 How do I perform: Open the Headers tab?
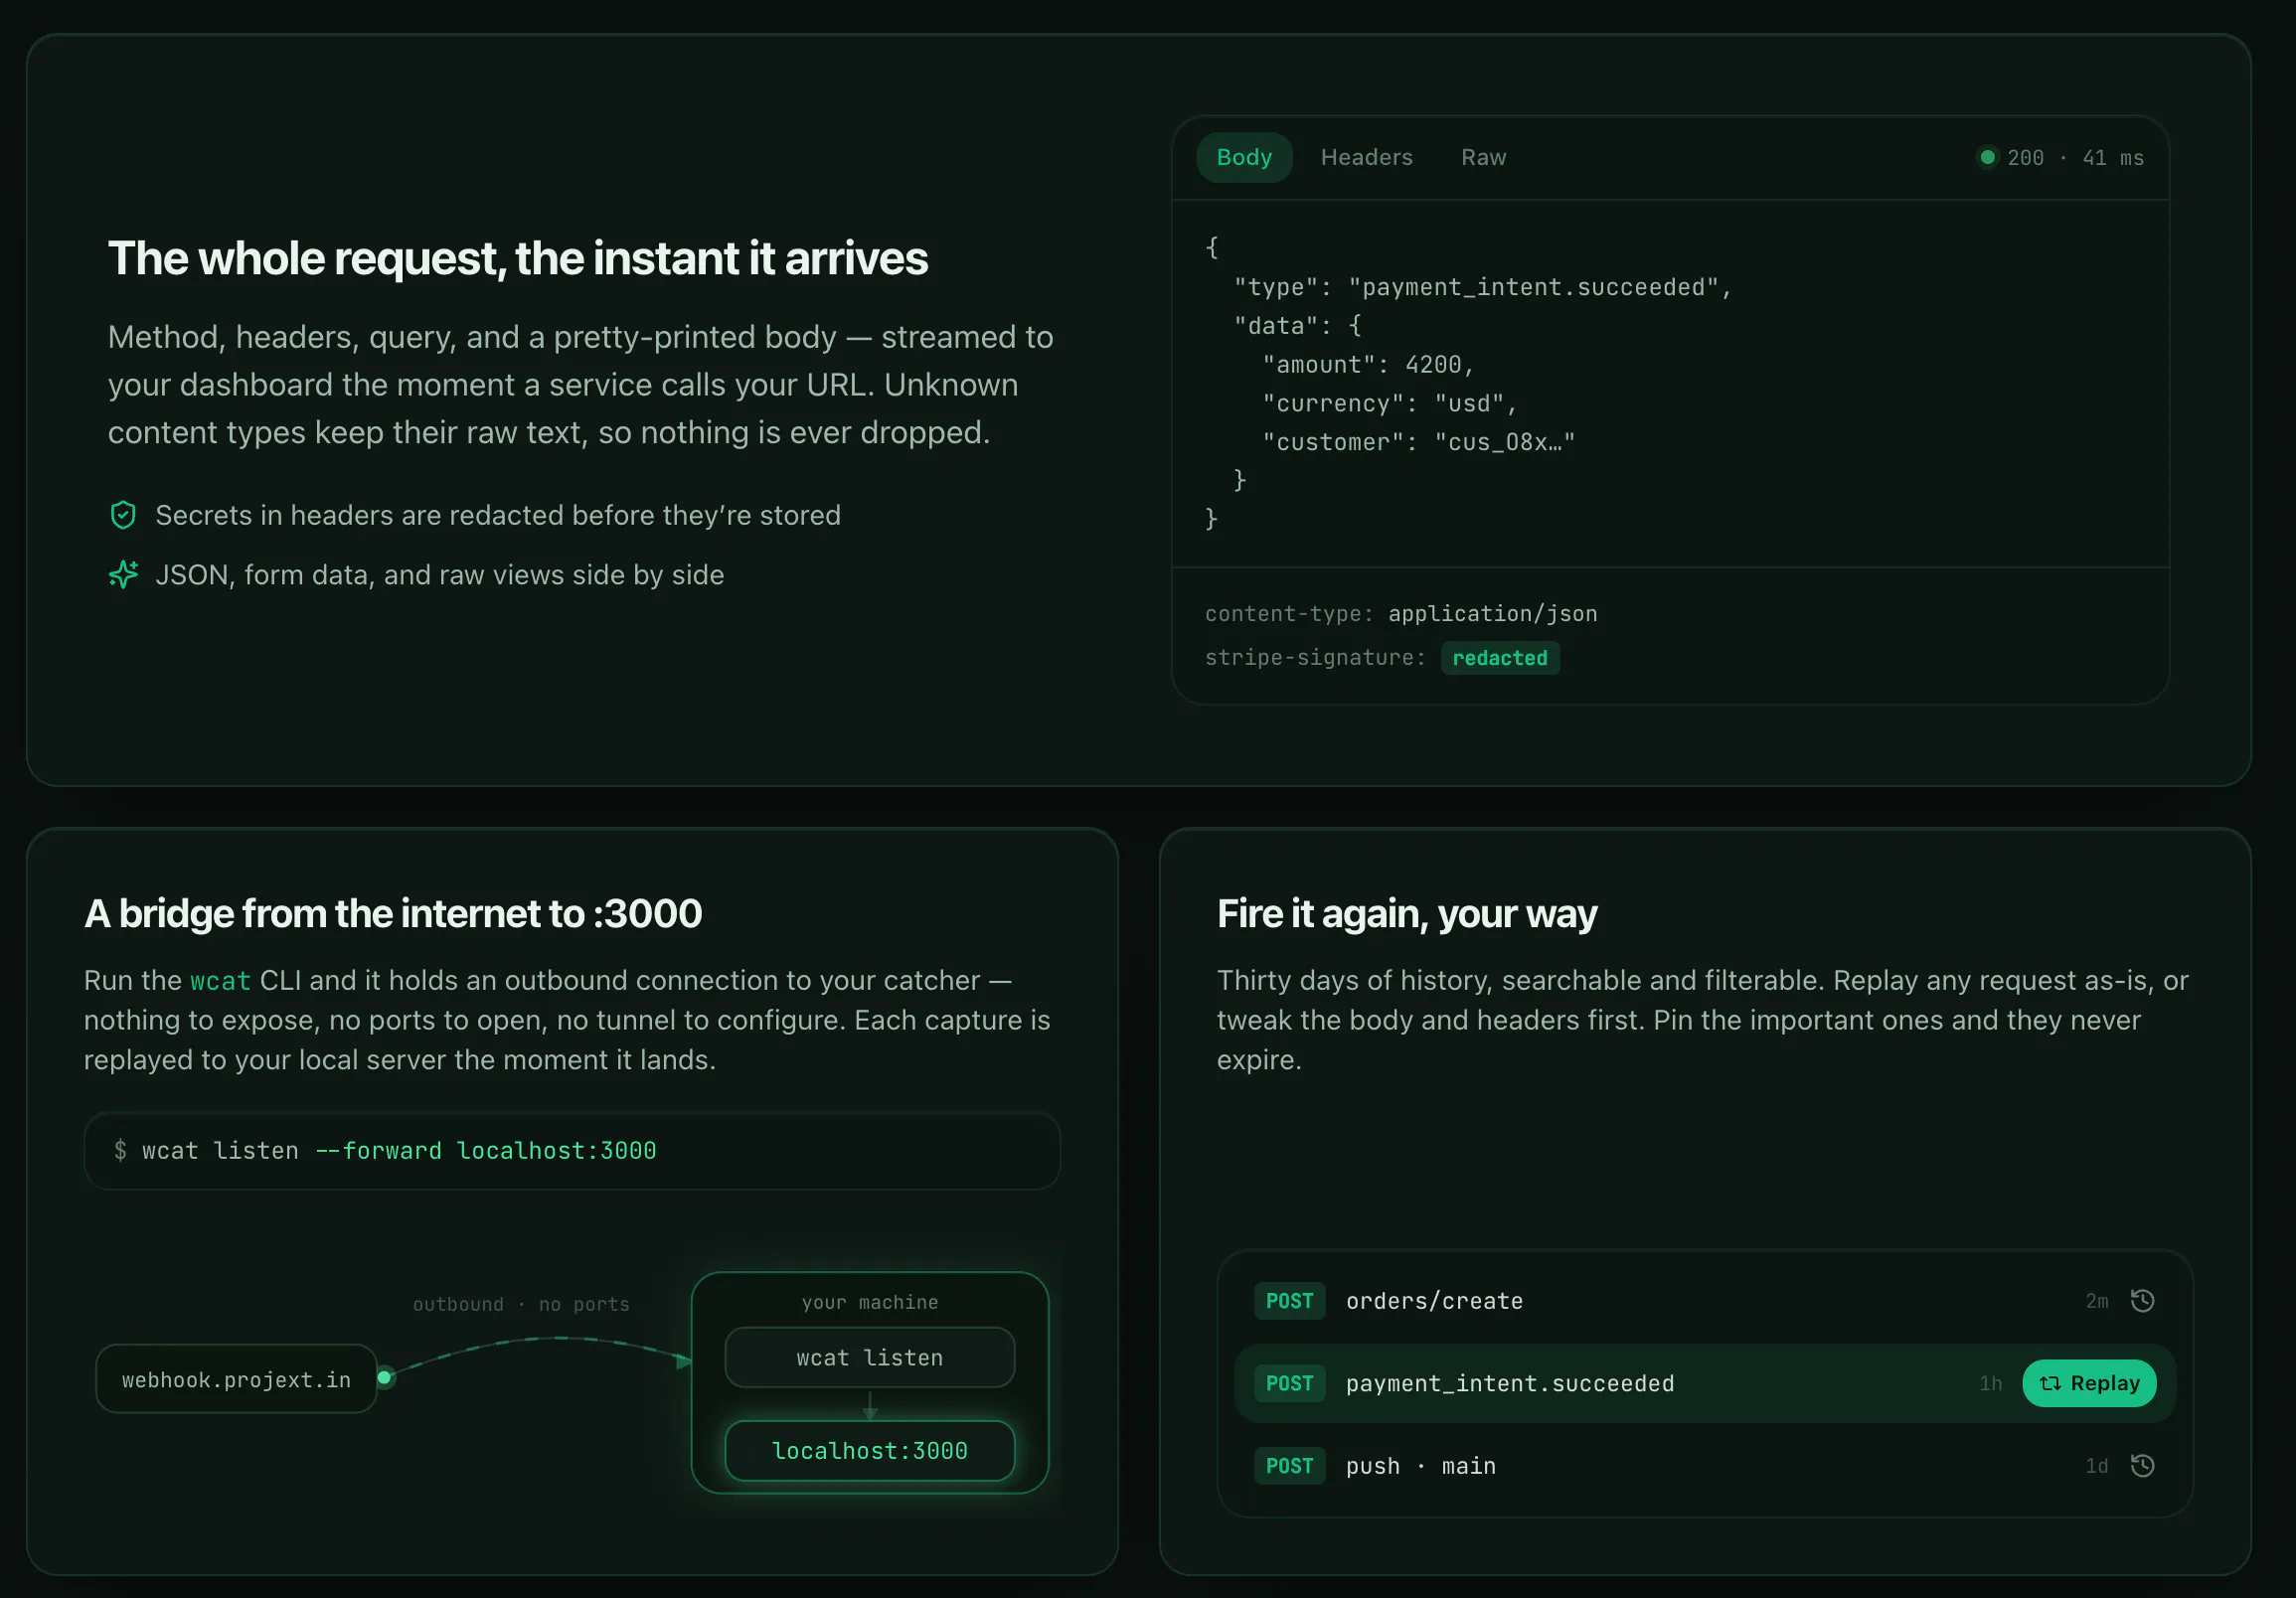click(1366, 157)
